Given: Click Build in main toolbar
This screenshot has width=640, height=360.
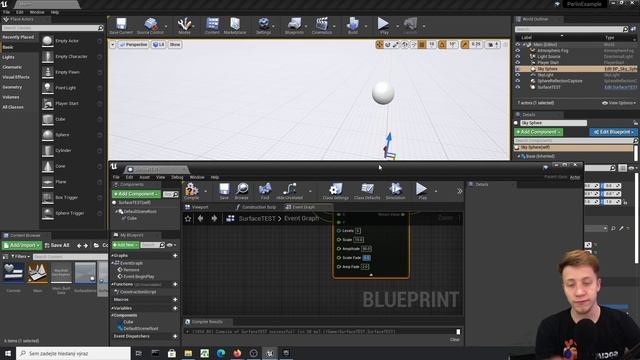Looking at the screenshot, I should (x=353, y=26).
